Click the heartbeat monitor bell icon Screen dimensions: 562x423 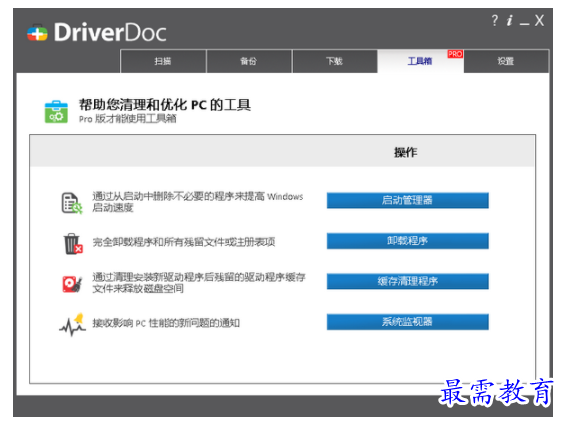point(73,324)
